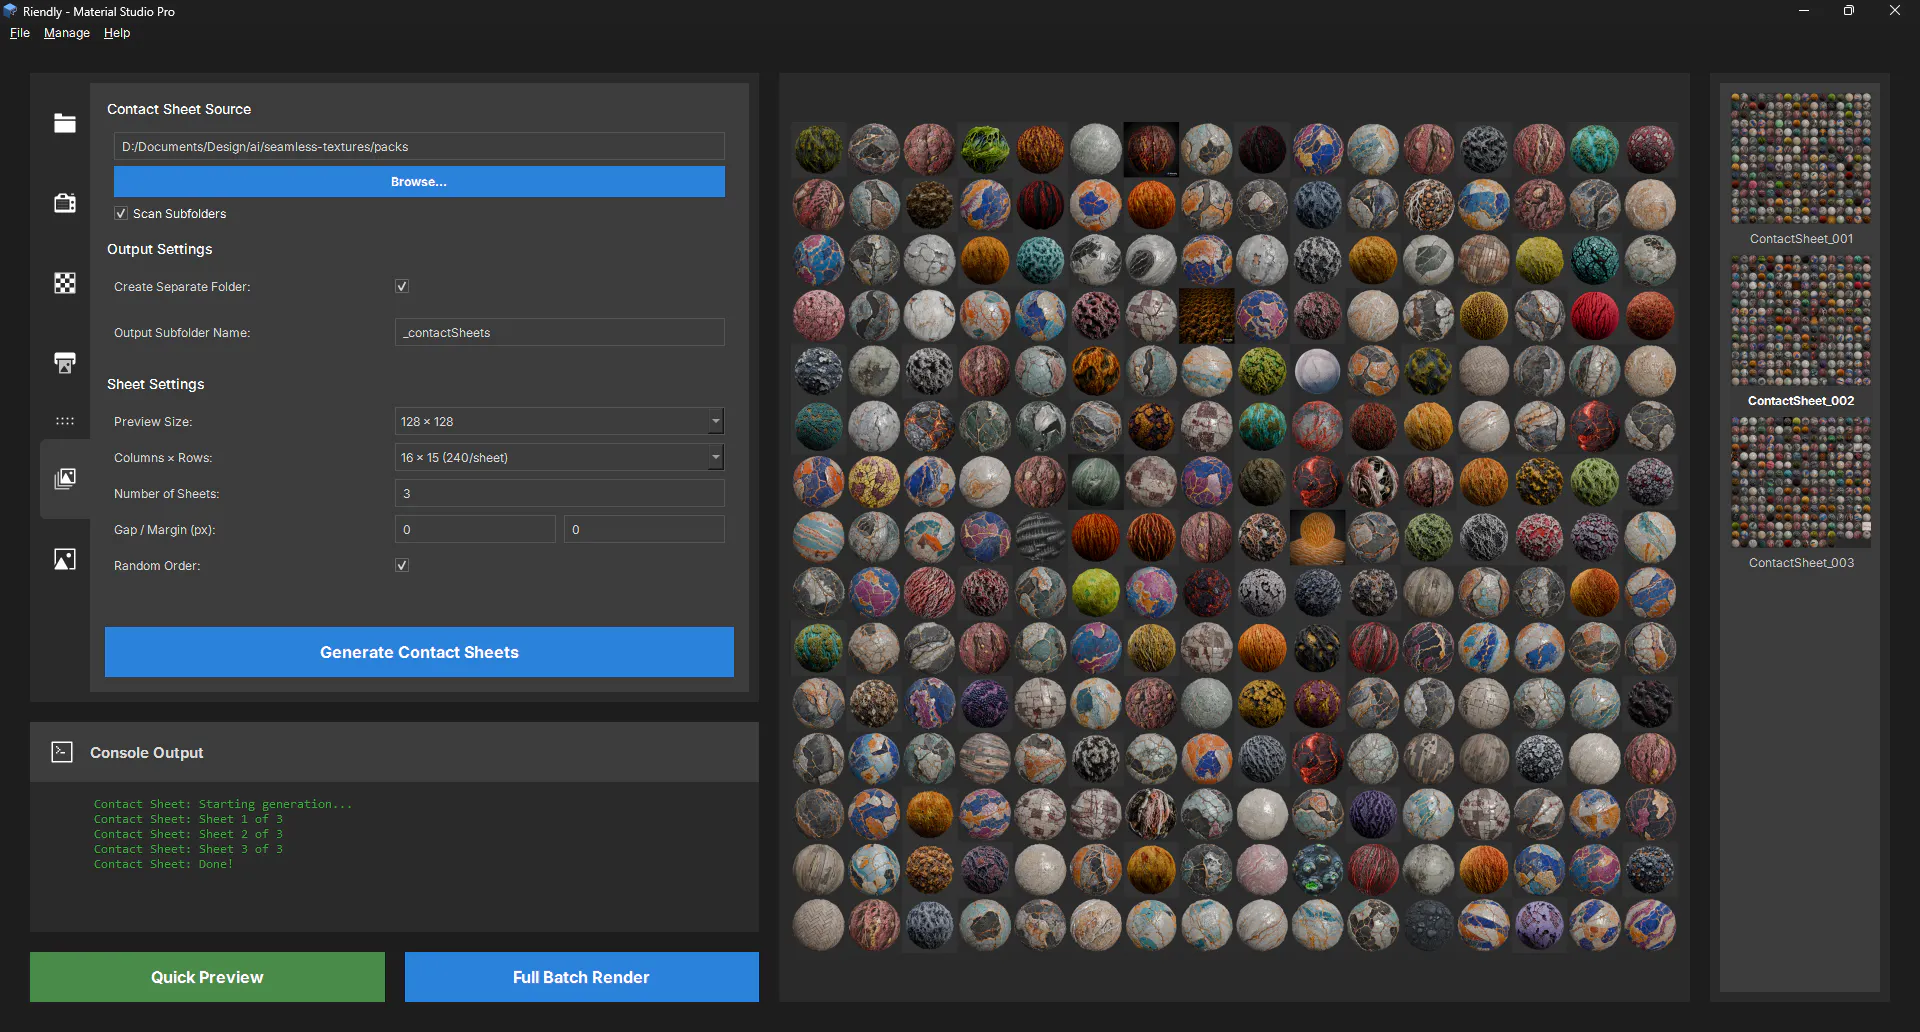Select the ContactSheet_002 thumbnail
Screen dimensions: 1920x1032
tap(1801, 320)
